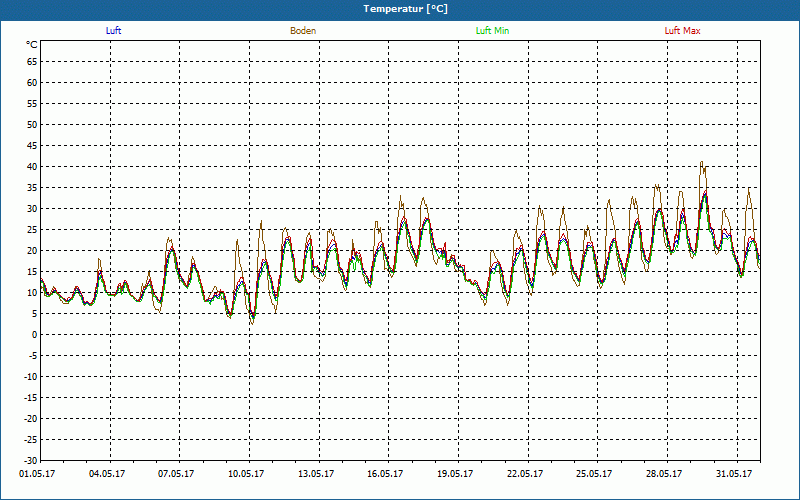Click the 13.05.17 date axis label

click(316, 474)
